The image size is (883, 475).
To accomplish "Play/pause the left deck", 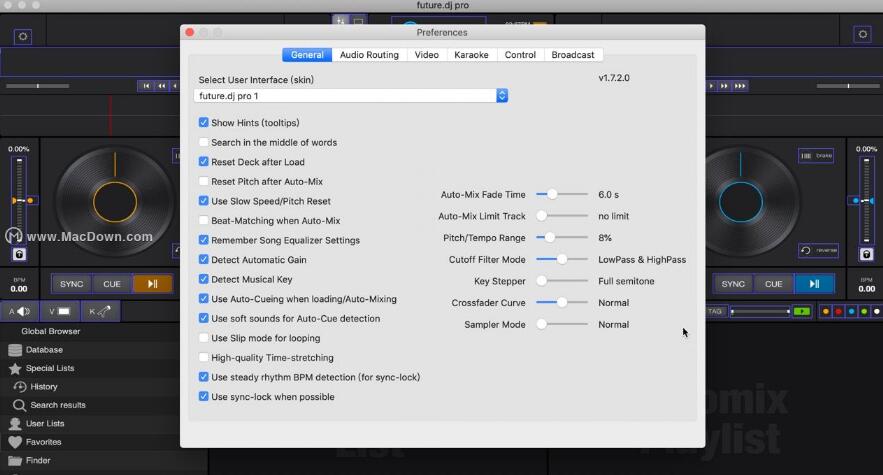I will [153, 284].
